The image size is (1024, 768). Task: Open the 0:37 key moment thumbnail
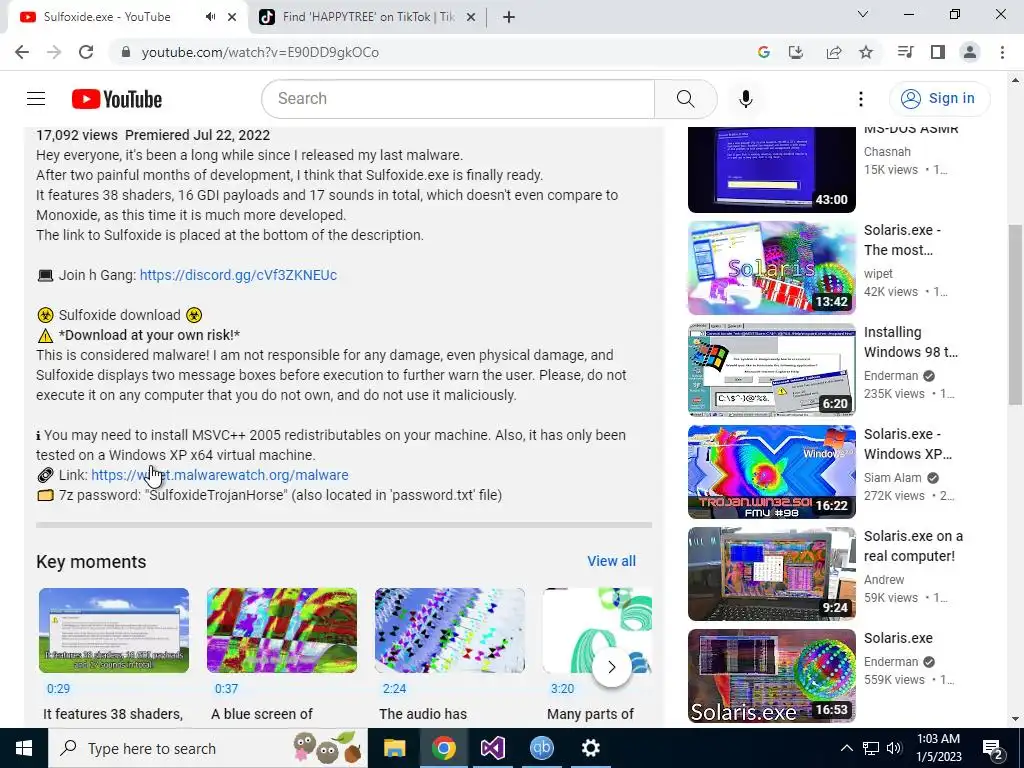pyautogui.click(x=282, y=630)
